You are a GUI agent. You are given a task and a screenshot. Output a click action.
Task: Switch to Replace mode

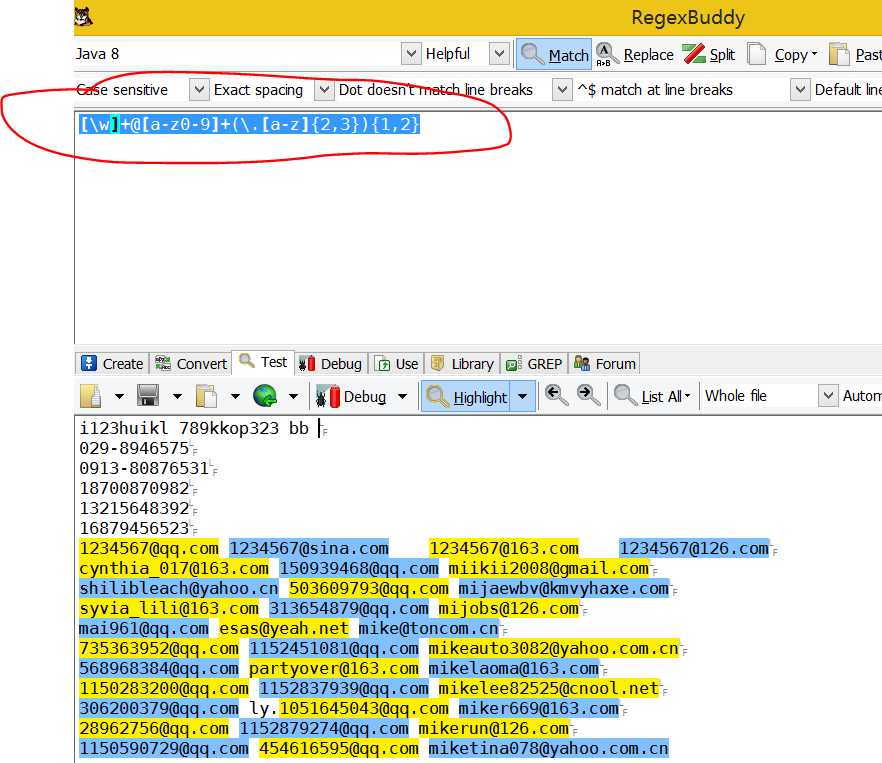click(x=635, y=55)
